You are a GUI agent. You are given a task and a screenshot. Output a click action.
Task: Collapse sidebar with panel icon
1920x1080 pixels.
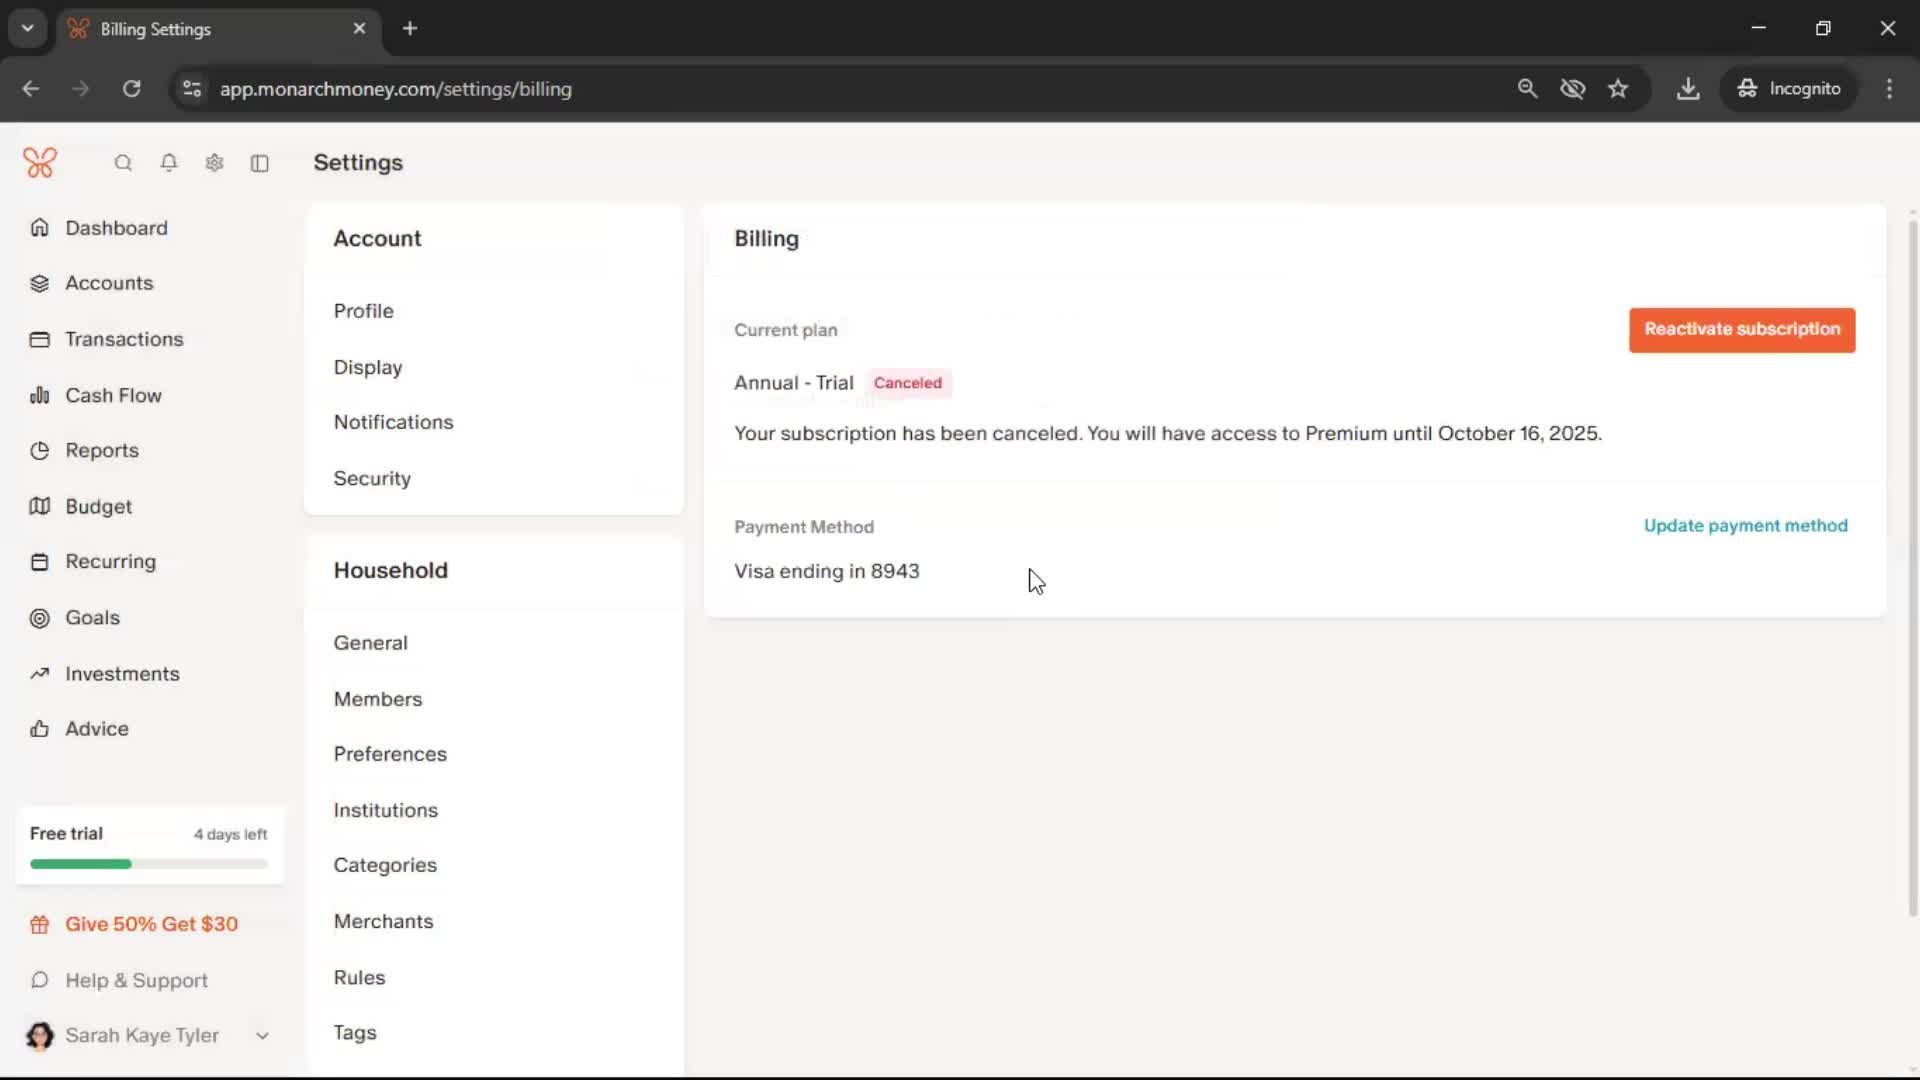[x=260, y=163]
